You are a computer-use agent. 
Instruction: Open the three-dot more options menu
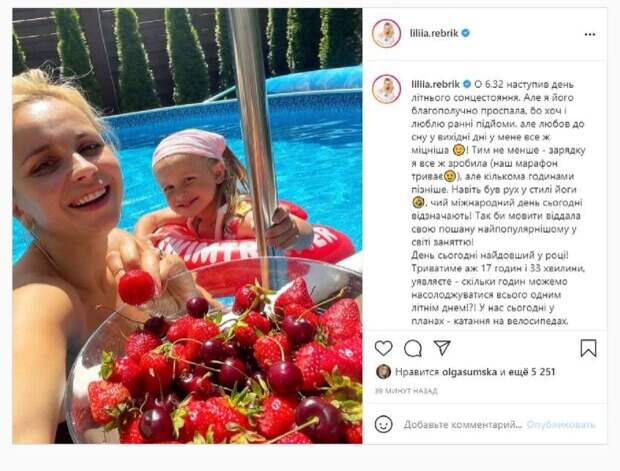click(590, 34)
